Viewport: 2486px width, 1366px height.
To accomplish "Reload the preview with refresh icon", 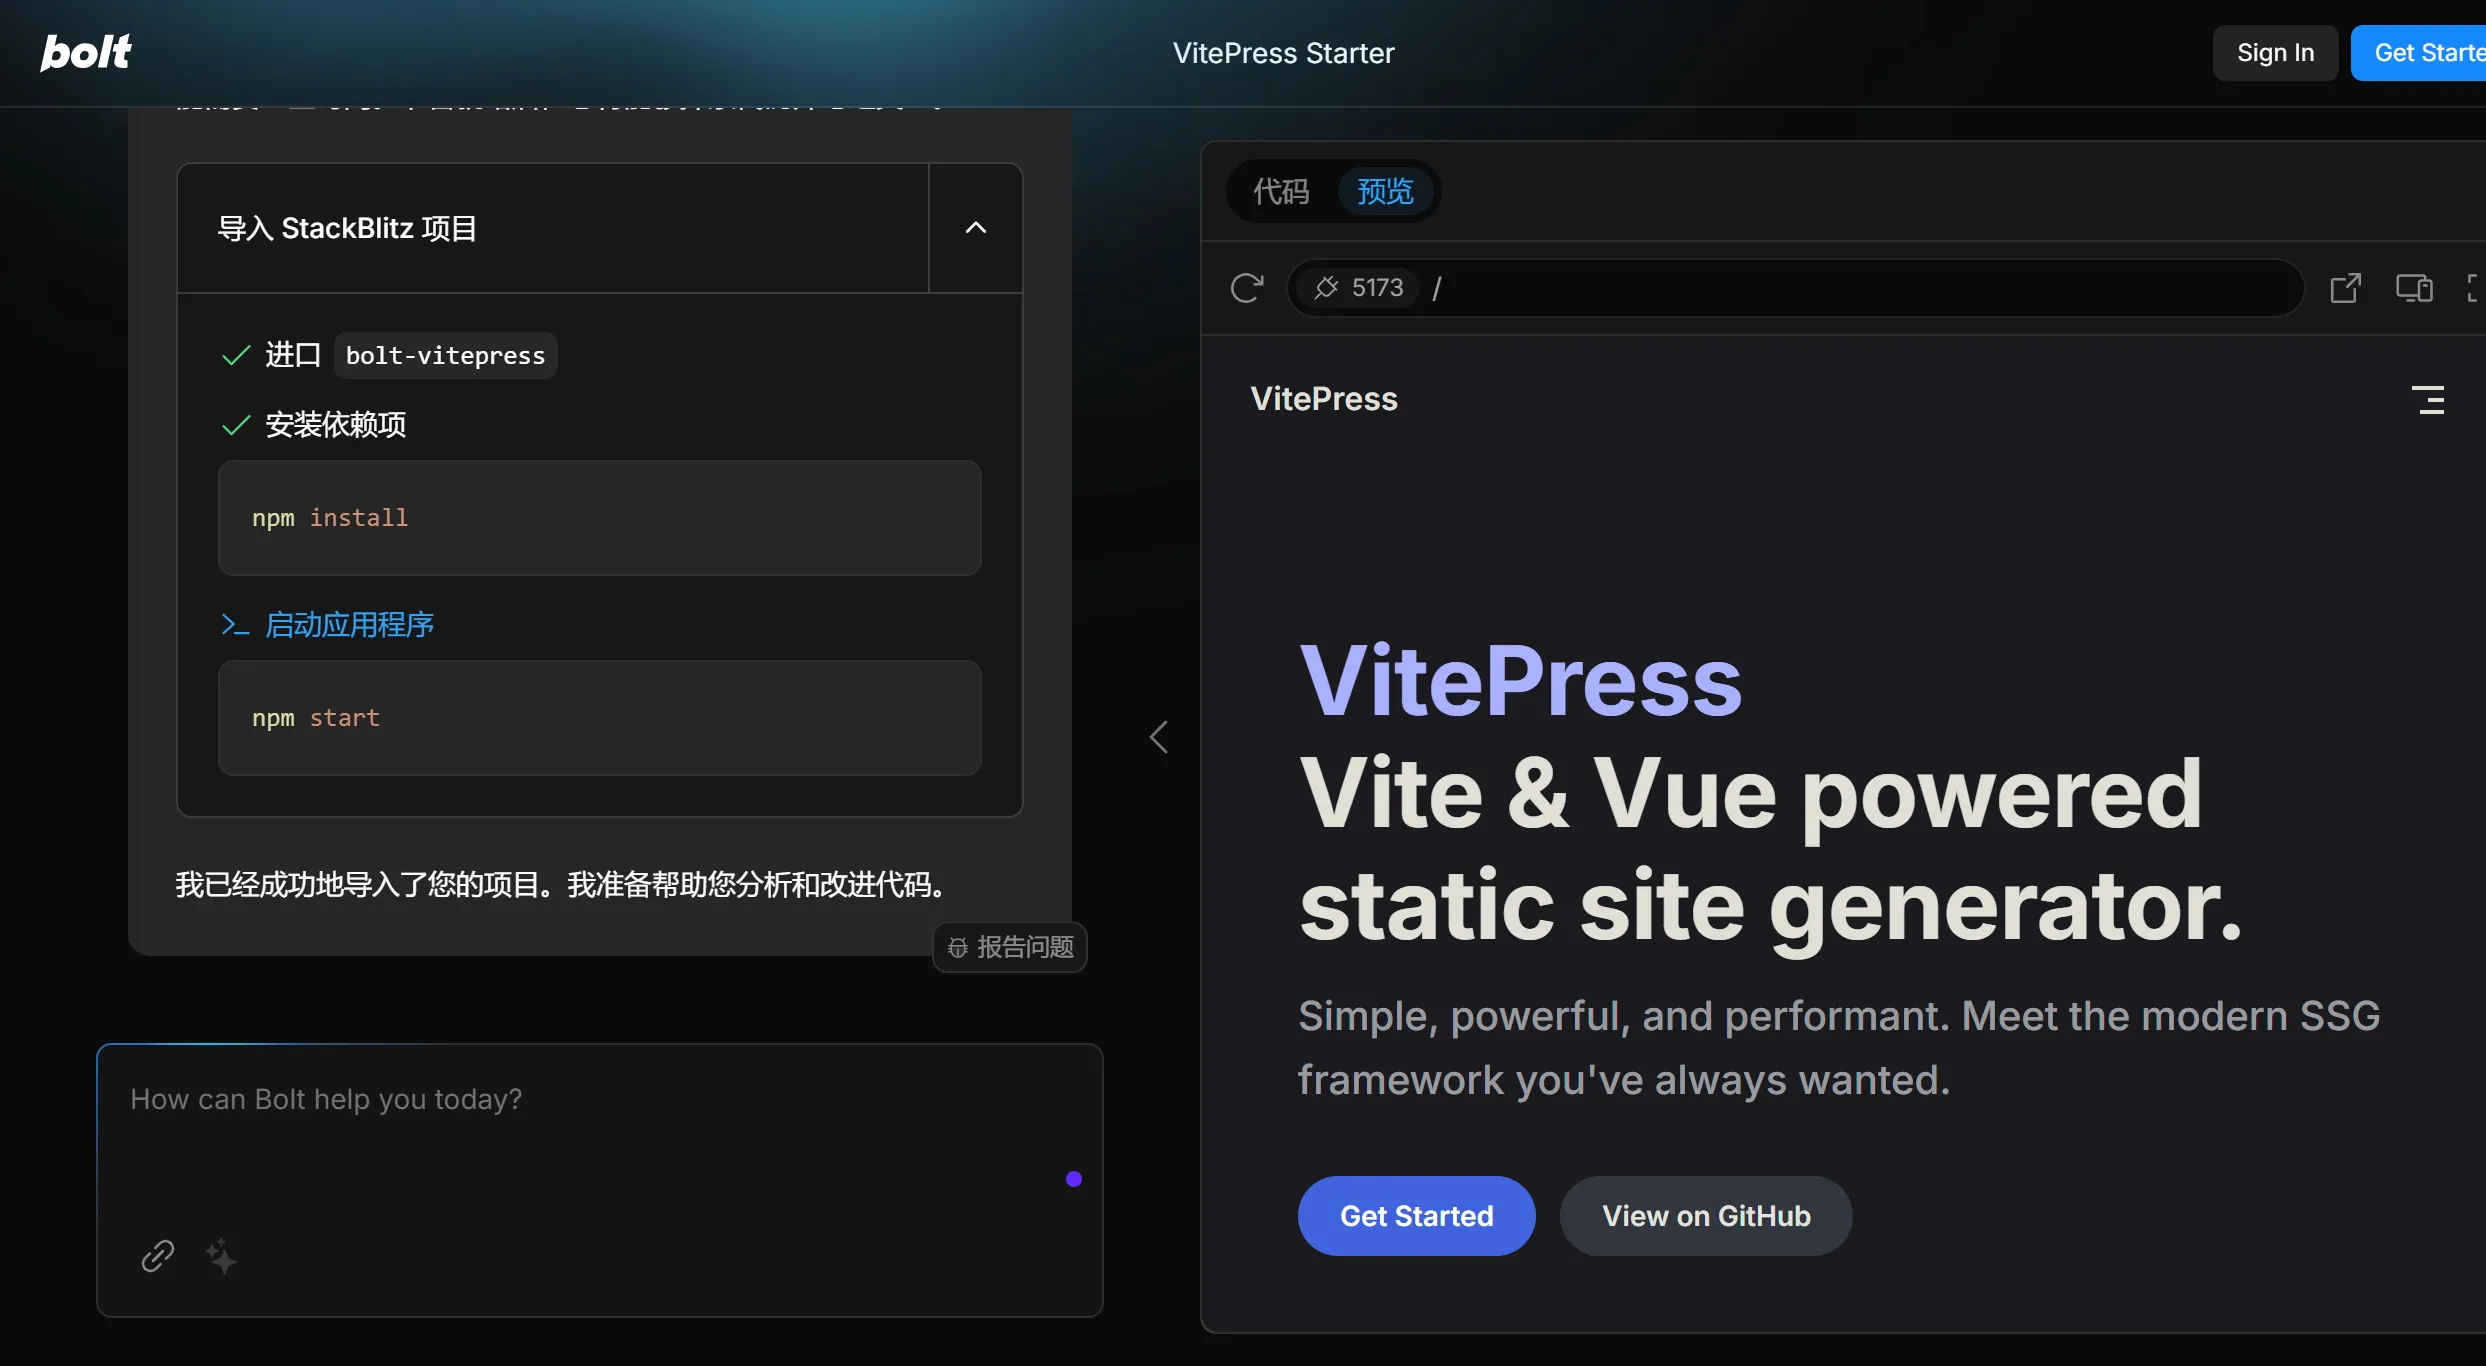I will click(x=1246, y=288).
